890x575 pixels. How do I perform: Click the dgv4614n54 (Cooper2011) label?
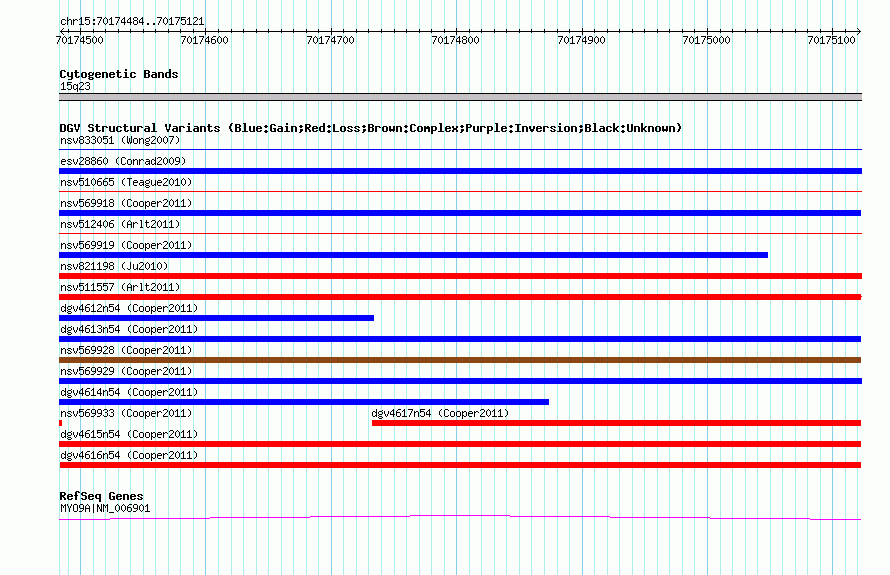click(x=129, y=392)
